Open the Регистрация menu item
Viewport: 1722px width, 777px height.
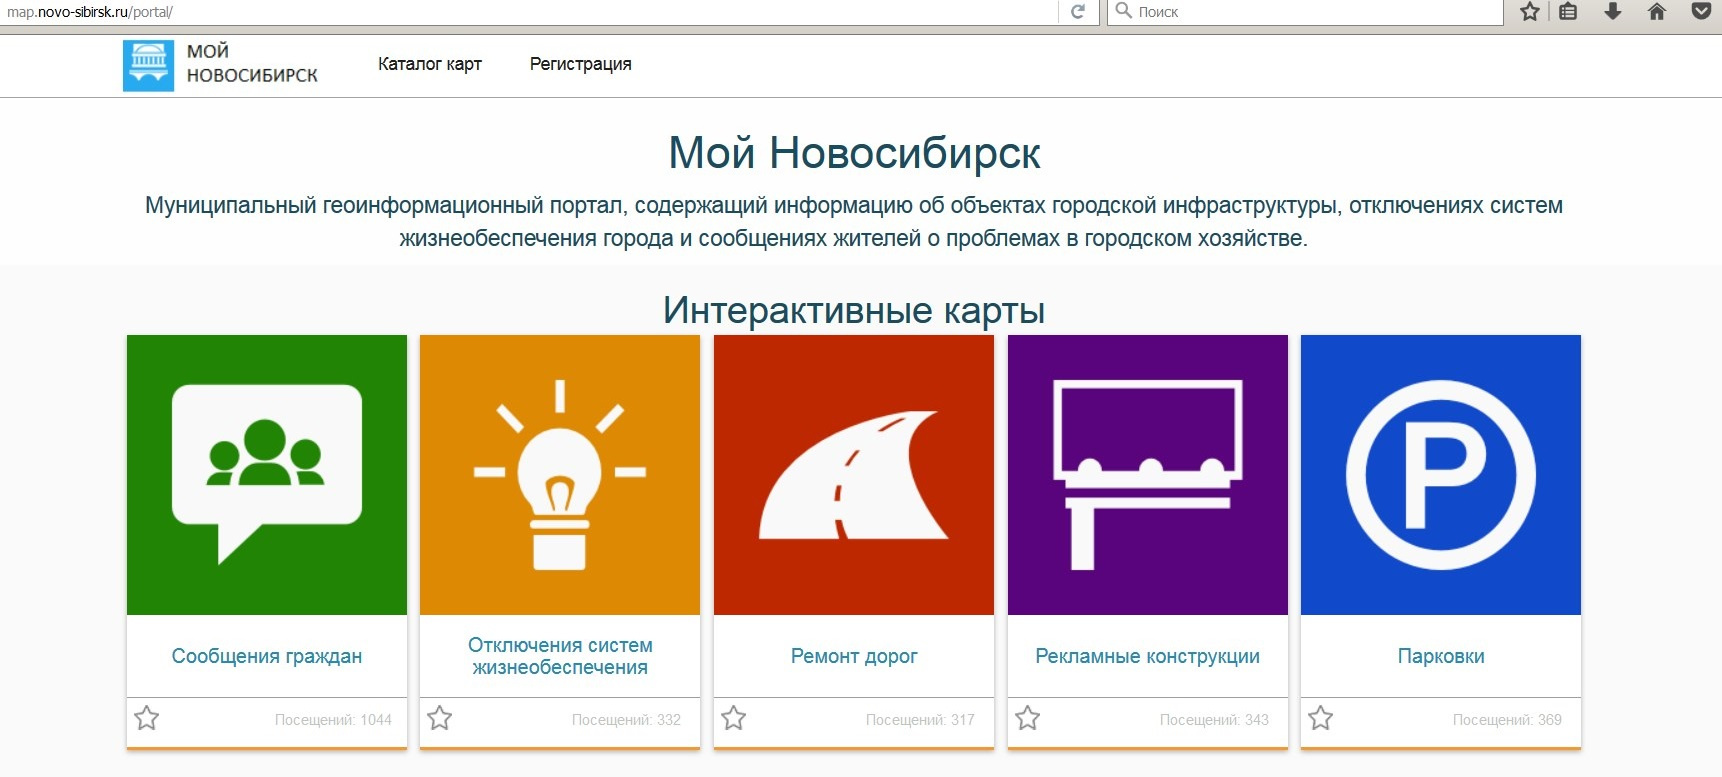(x=581, y=64)
